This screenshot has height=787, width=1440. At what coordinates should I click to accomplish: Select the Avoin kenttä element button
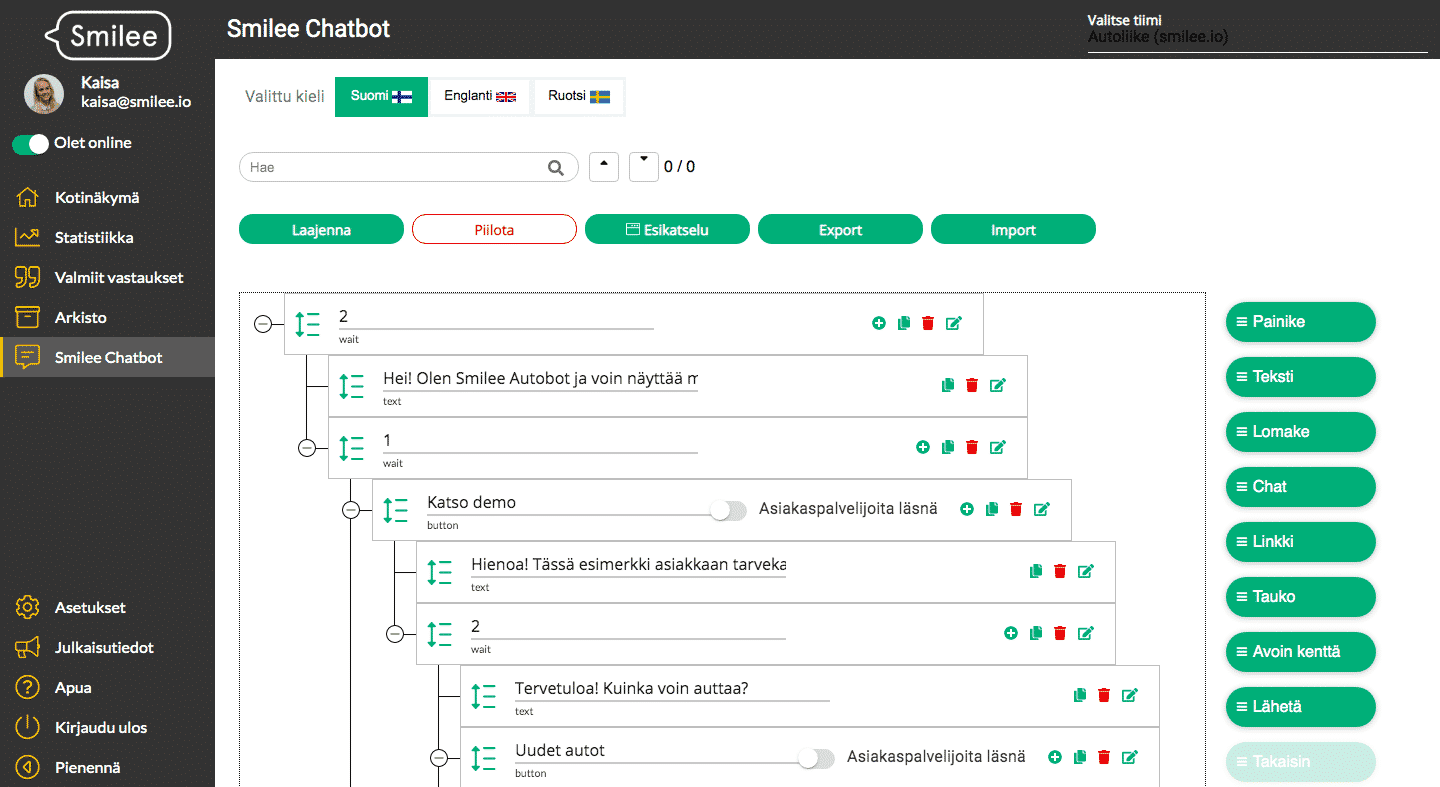coord(1301,652)
